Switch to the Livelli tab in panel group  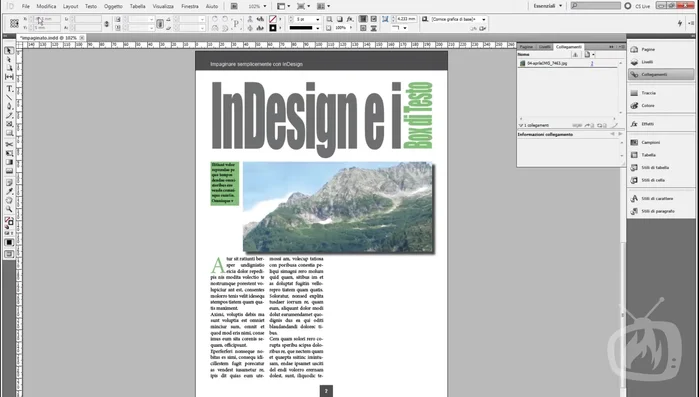click(544, 47)
